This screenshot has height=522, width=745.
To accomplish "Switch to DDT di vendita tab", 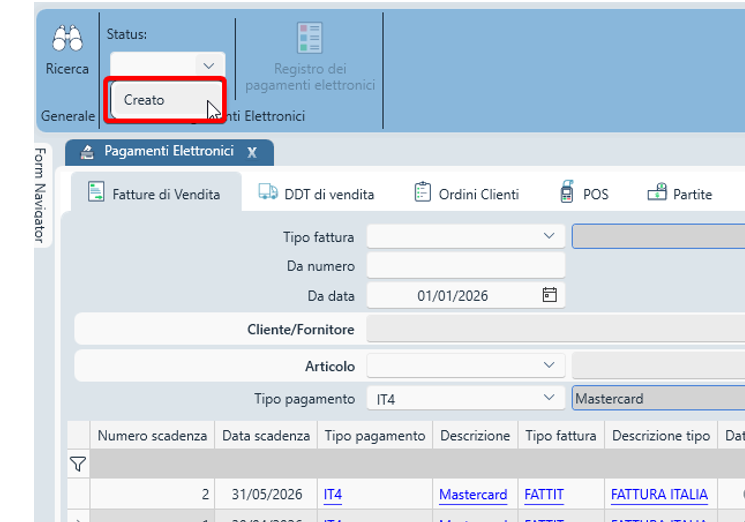I will [x=317, y=194].
